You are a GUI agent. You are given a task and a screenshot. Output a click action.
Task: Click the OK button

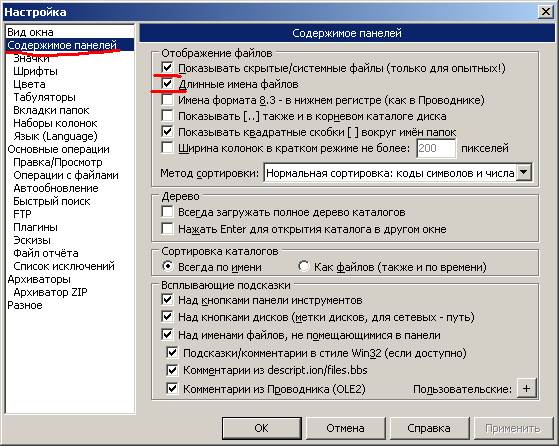point(262,428)
